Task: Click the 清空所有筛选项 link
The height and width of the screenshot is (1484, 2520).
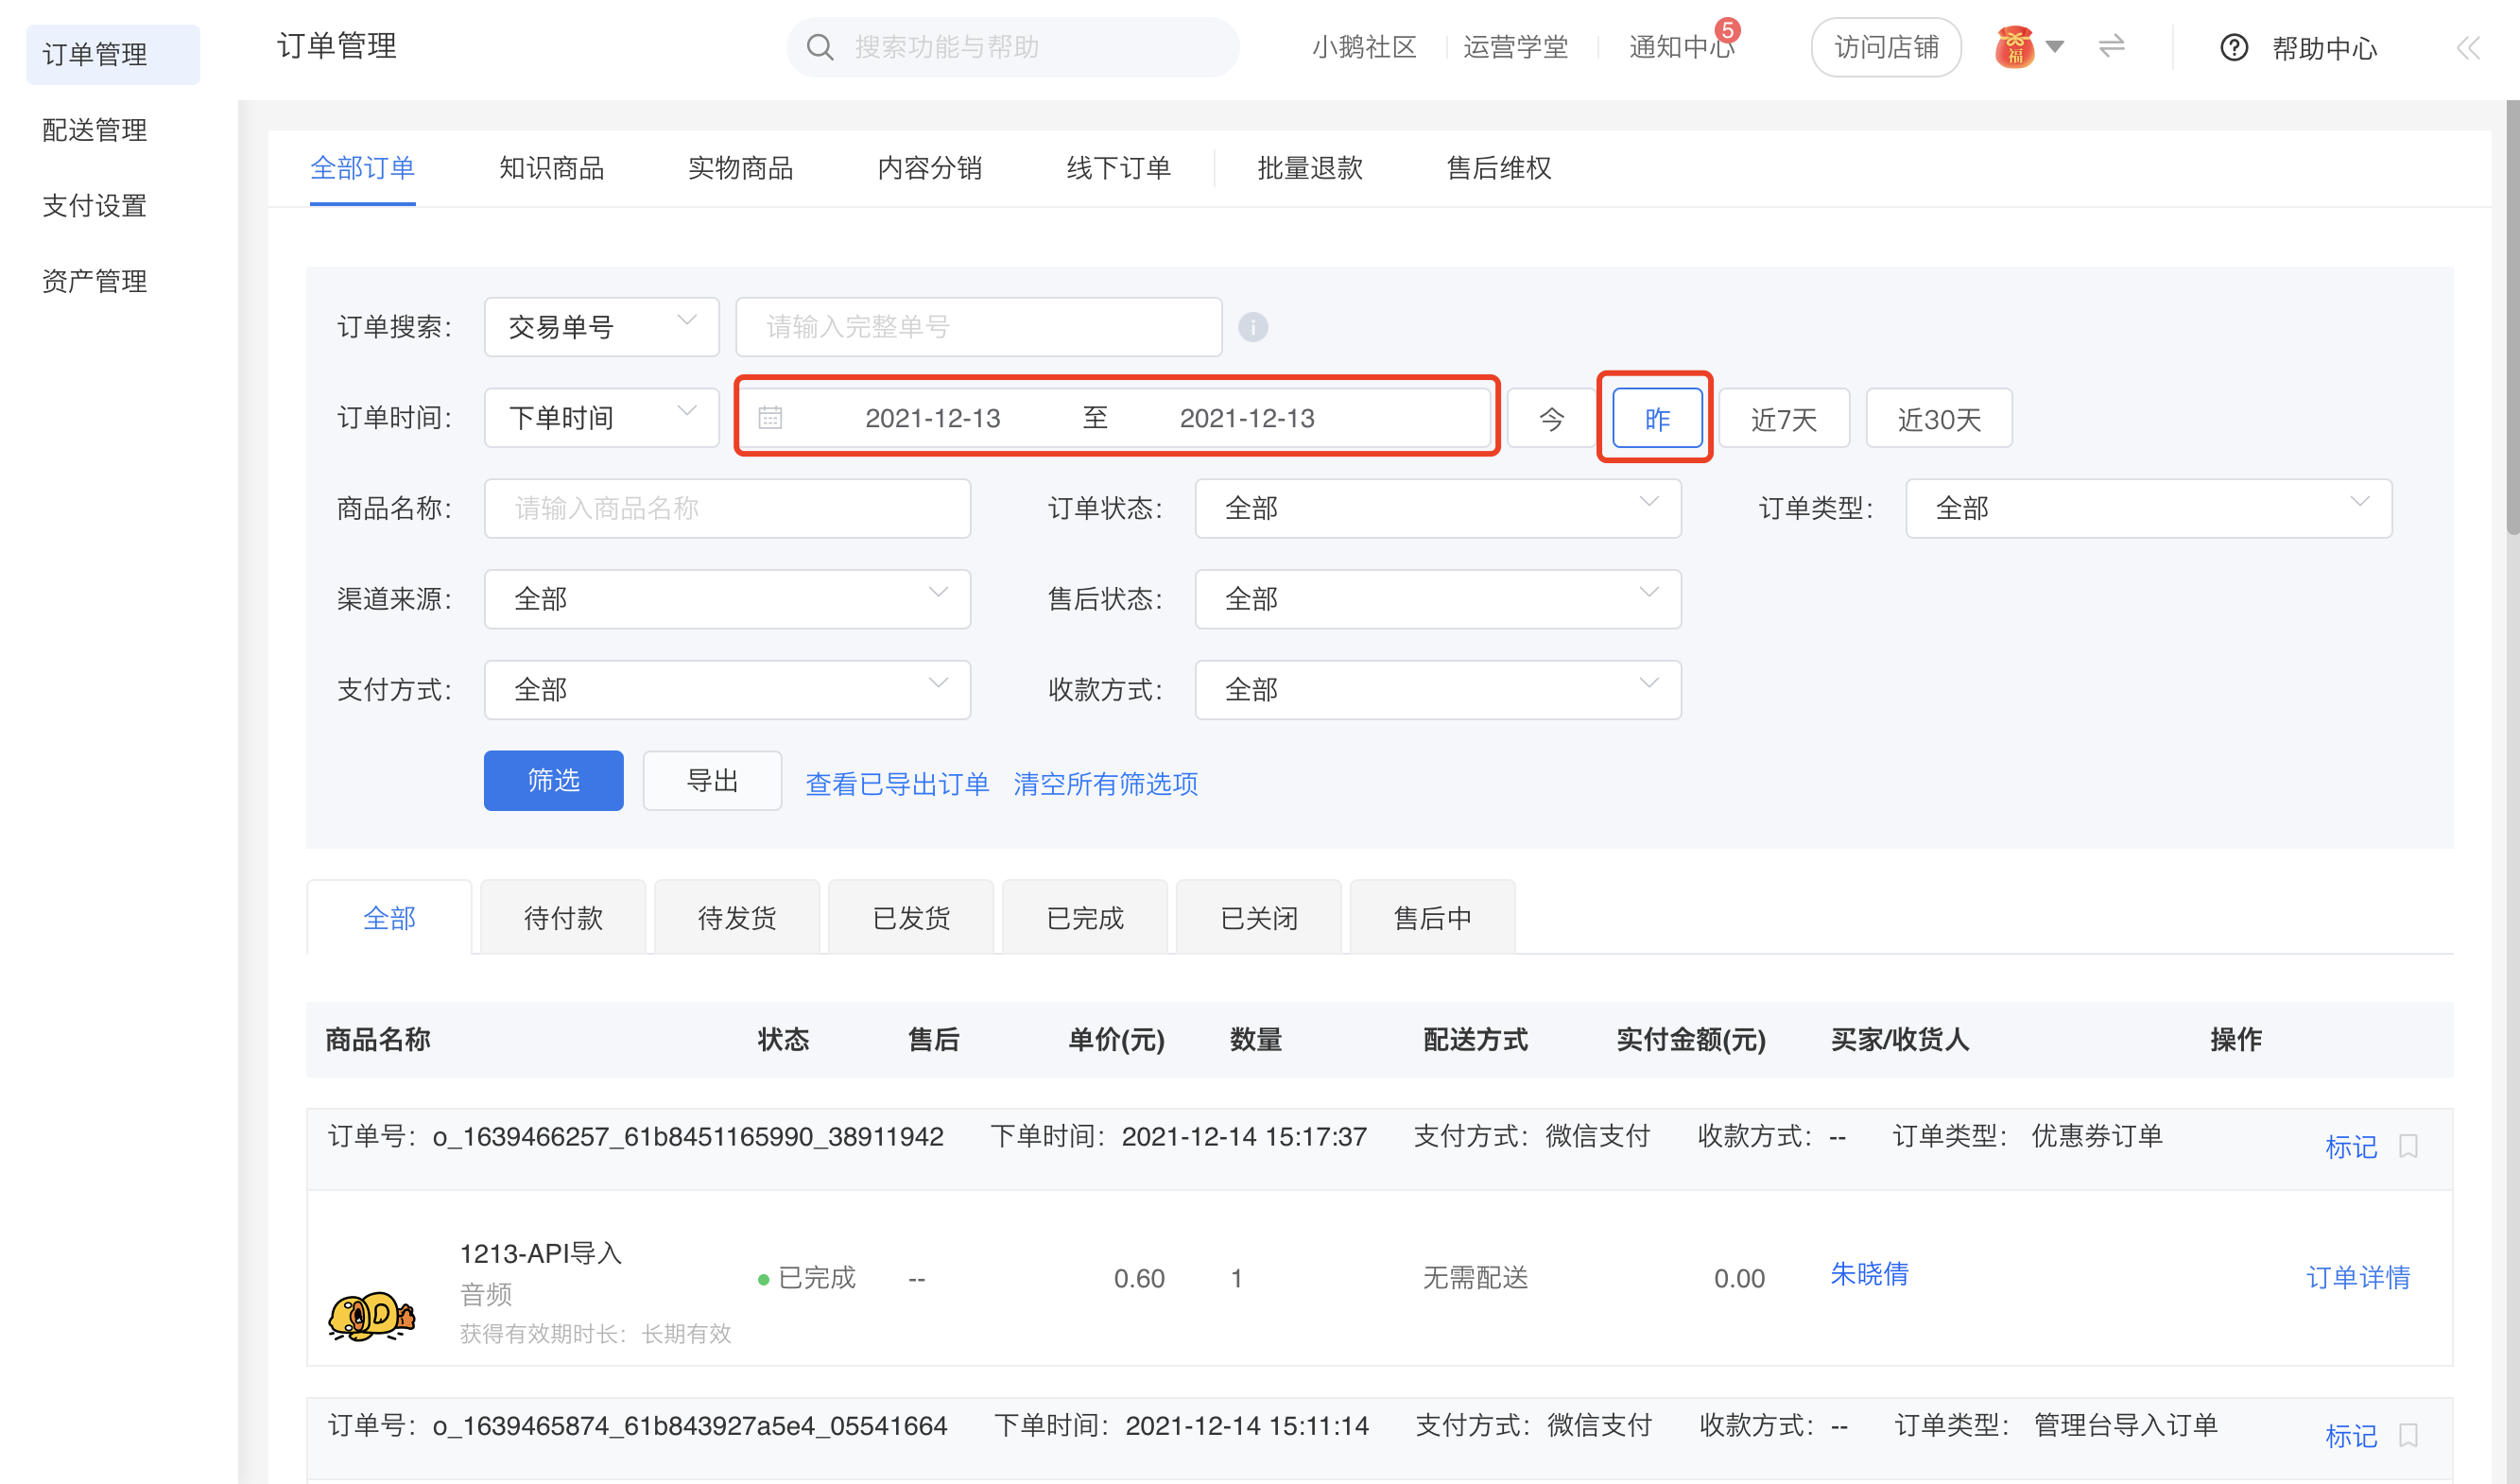Action: coord(1106,783)
